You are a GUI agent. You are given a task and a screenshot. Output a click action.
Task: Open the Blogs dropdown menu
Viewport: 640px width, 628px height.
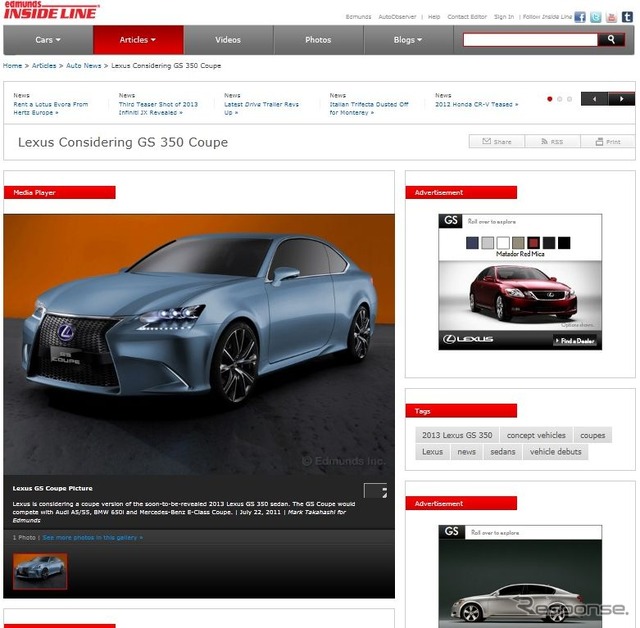pos(408,40)
